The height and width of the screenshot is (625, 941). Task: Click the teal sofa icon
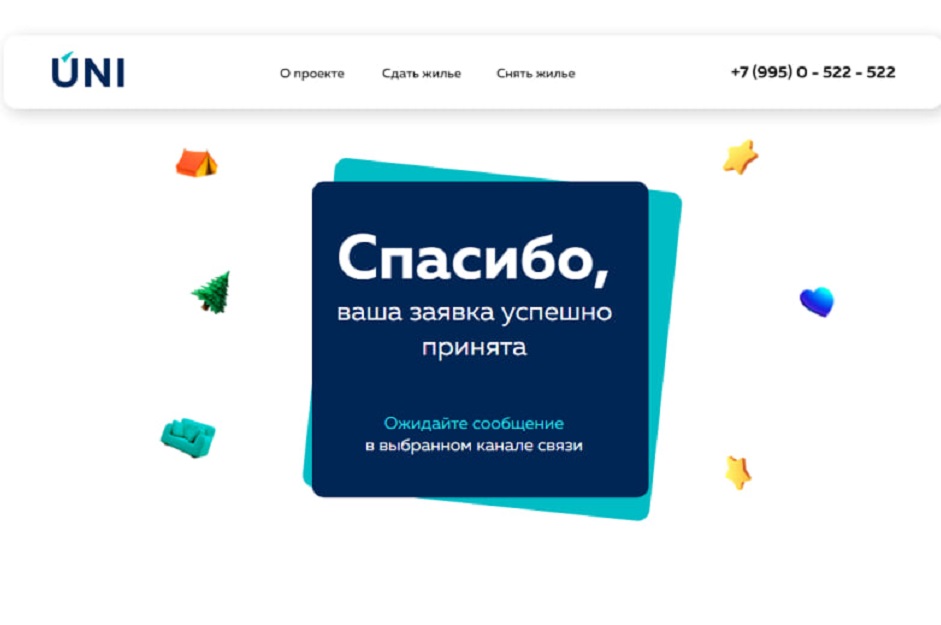coord(188,438)
